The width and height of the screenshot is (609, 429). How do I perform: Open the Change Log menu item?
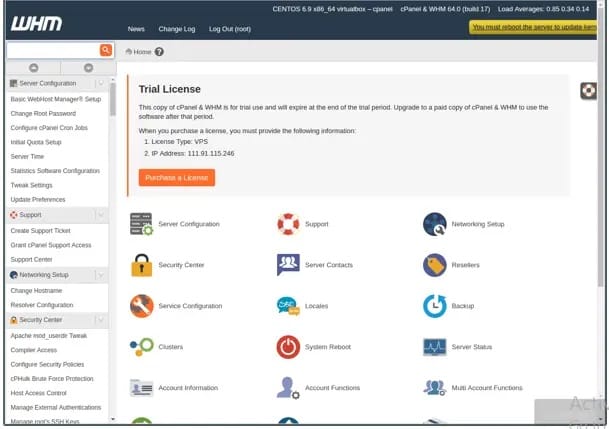(x=177, y=29)
